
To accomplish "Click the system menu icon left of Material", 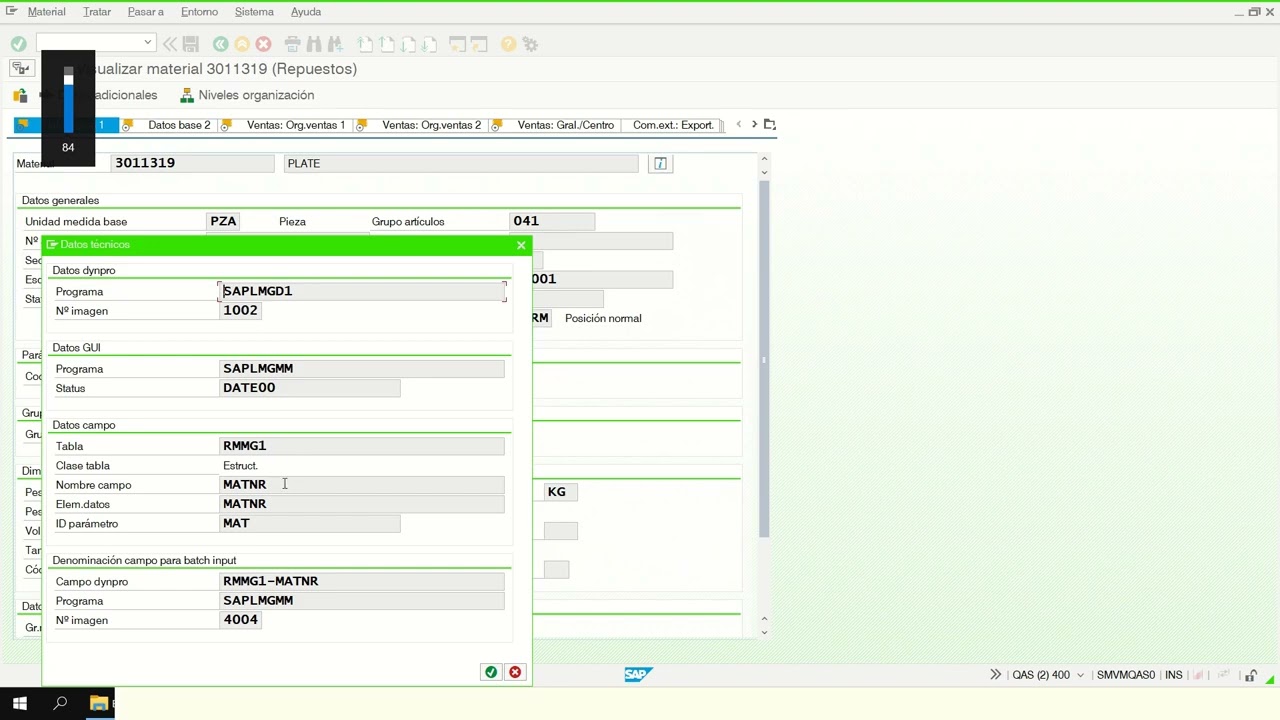I will click(x=12, y=11).
